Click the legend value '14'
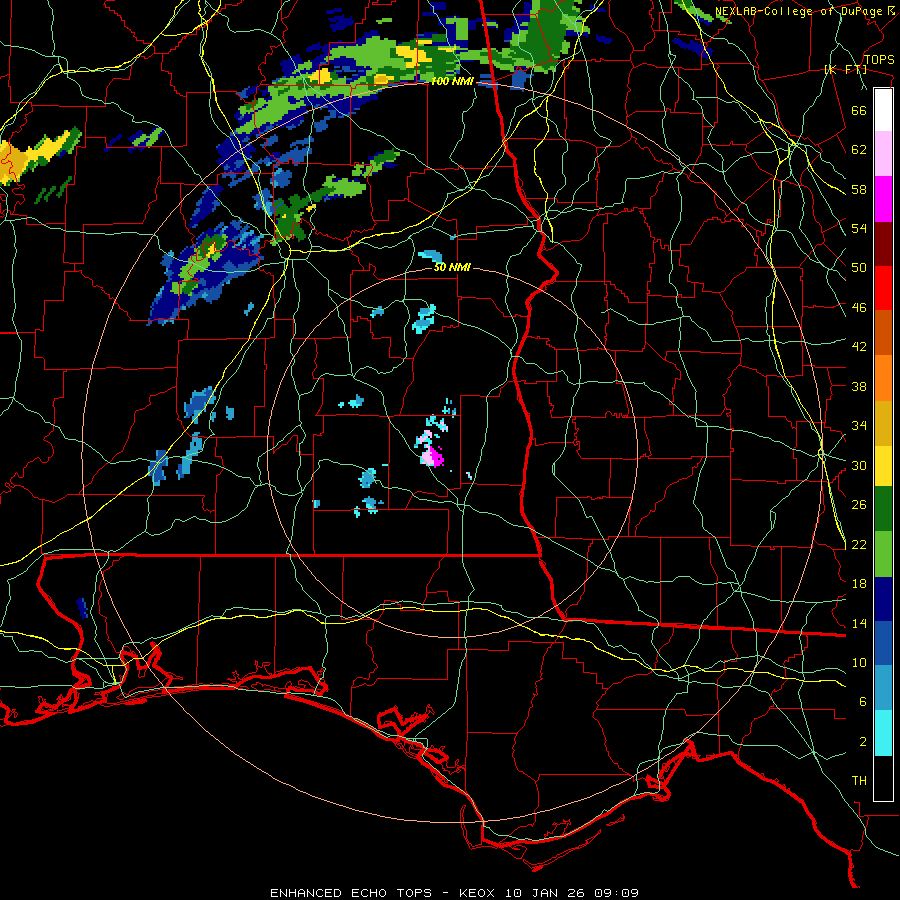This screenshot has height=900, width=900. pos(859,623)
